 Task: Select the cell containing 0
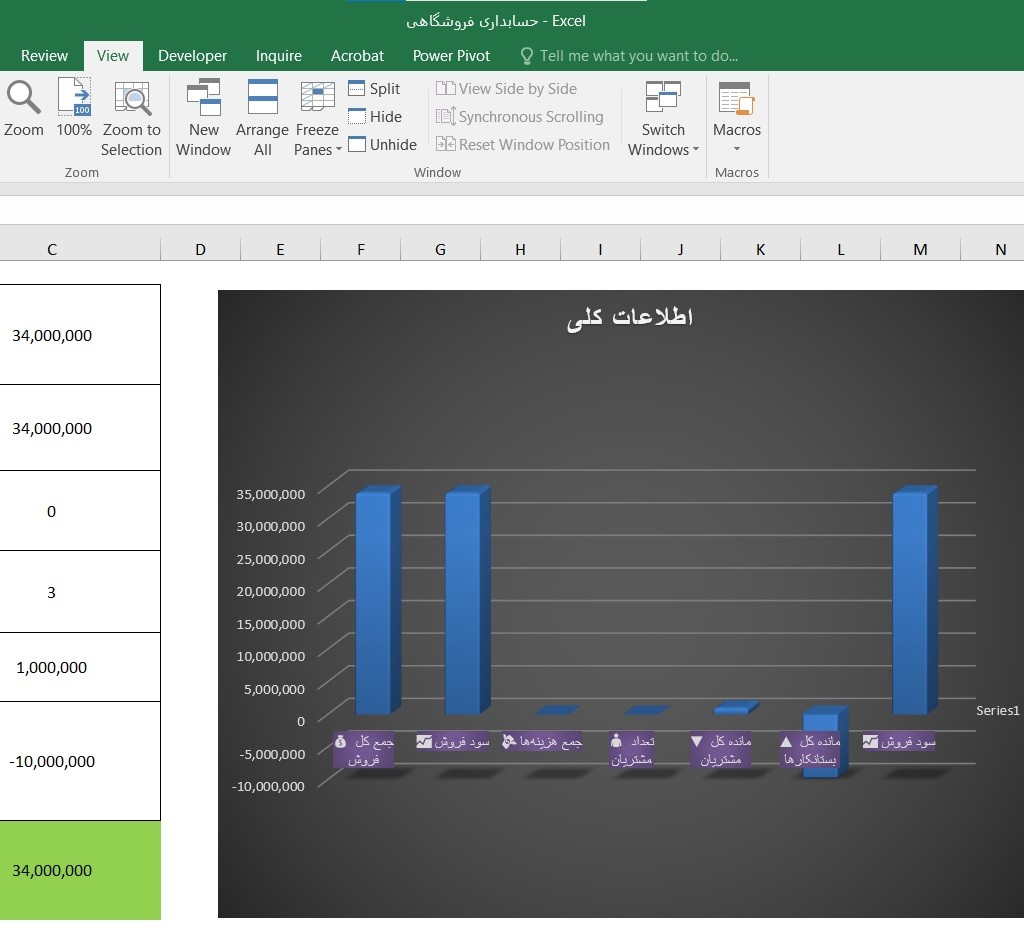pos(80,511)
